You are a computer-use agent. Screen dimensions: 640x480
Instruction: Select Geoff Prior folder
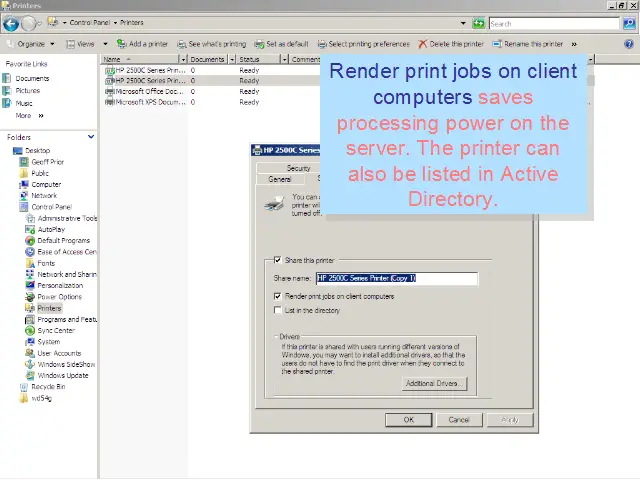(x=42, y=162)
